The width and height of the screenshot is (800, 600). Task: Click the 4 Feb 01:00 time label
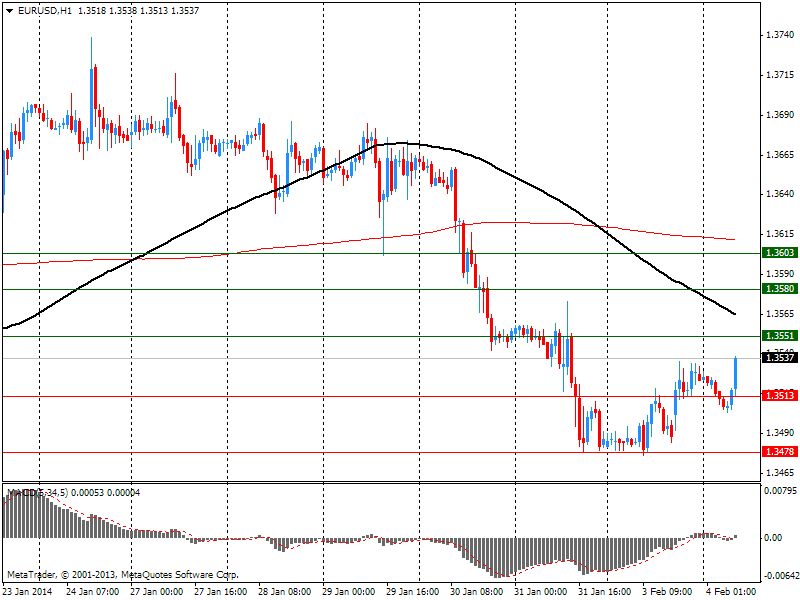(730, 592)
